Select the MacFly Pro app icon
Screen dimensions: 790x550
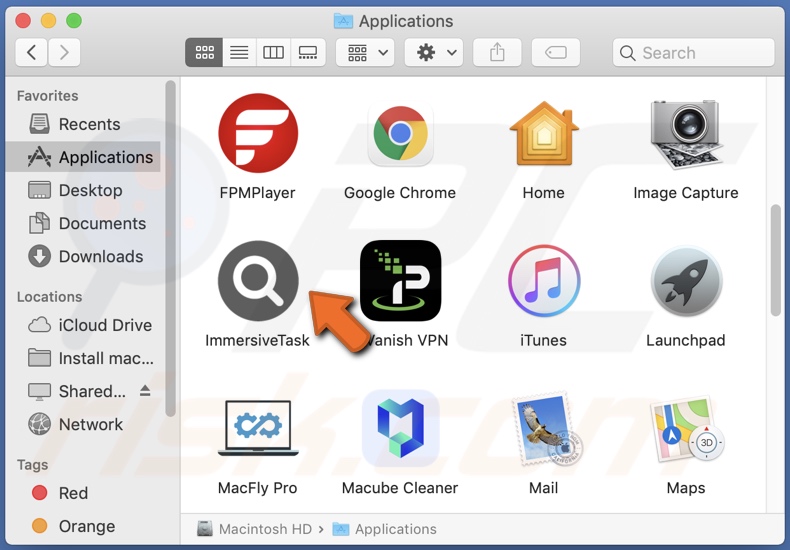click(258, 428)
